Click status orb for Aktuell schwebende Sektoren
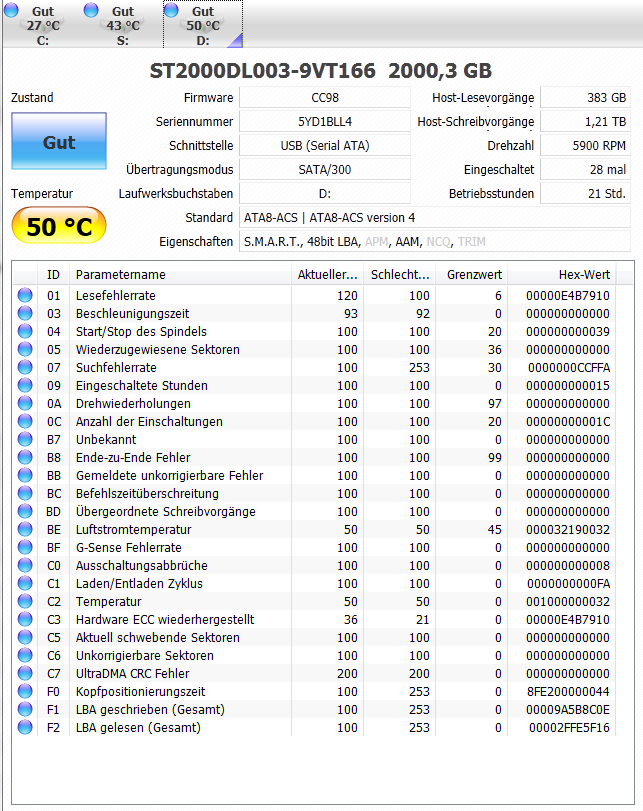 (25, 637)
